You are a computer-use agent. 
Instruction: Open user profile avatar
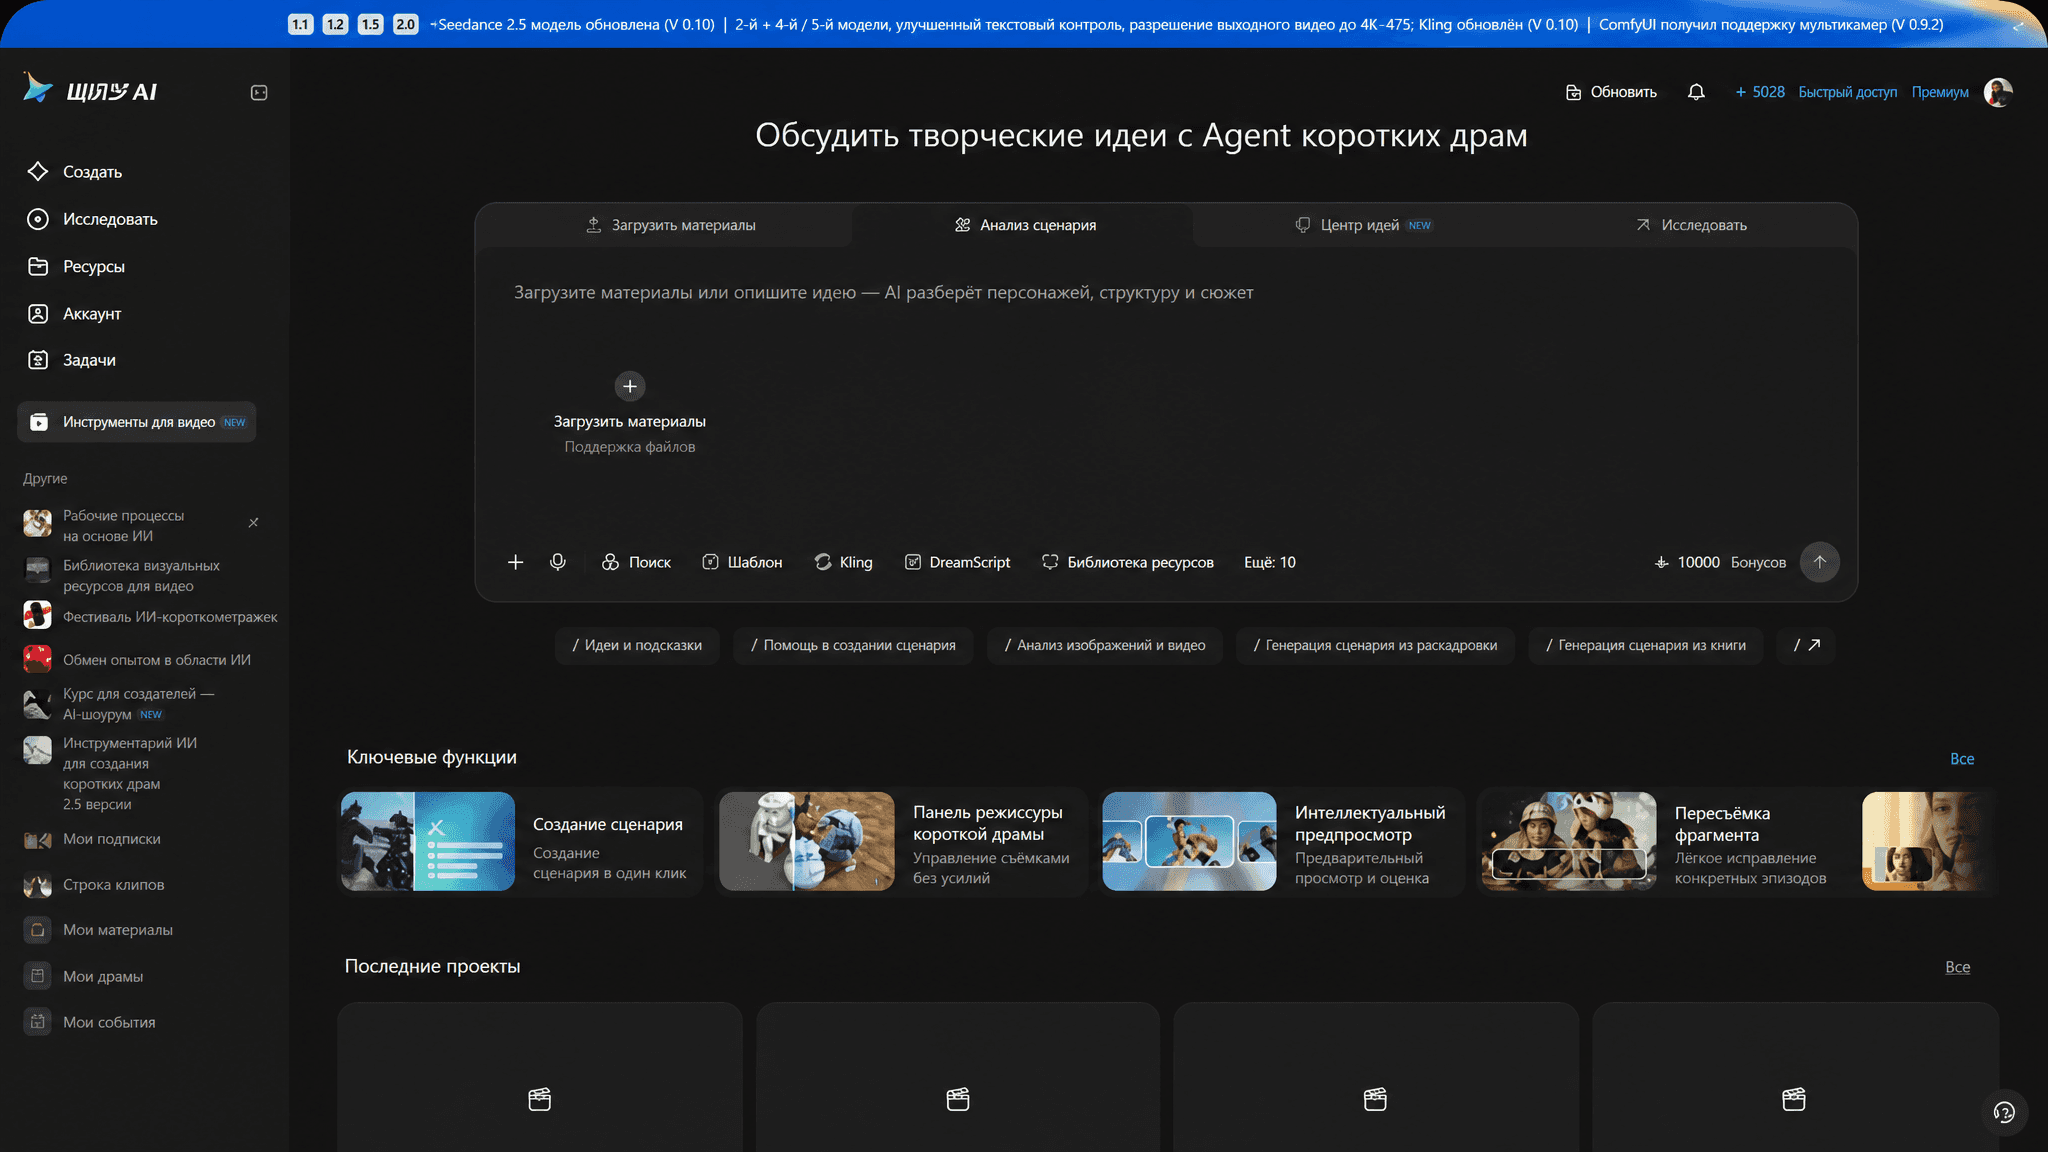(1998, 92)
